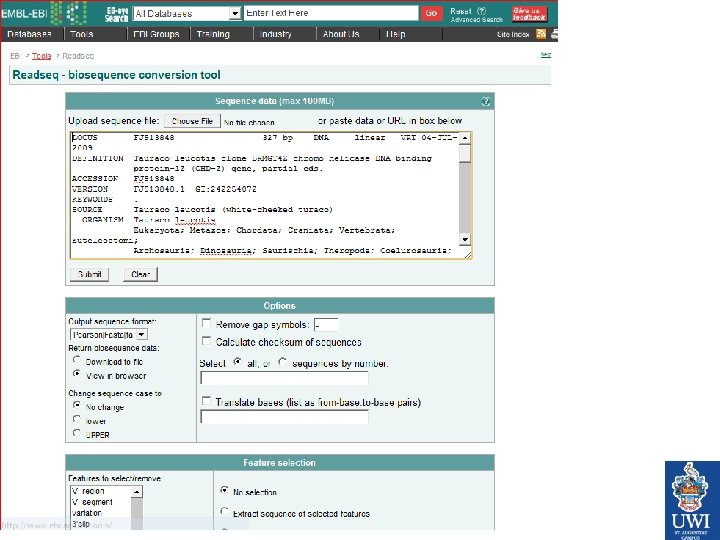Click the Enter Text Here search field

click(331, 13)
